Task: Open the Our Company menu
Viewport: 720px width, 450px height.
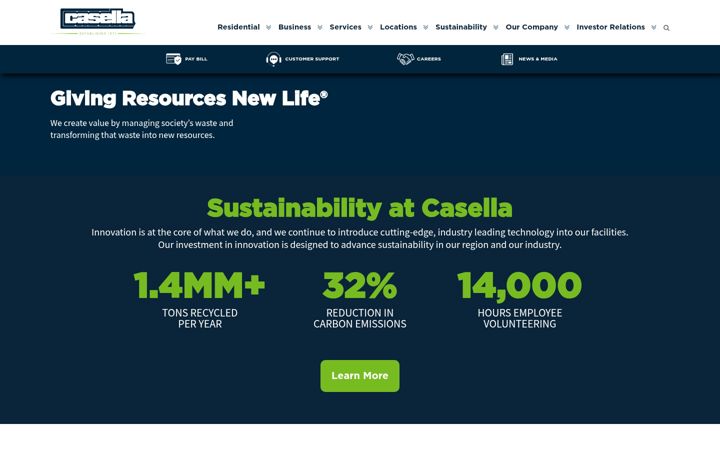Action: point(532,27)
